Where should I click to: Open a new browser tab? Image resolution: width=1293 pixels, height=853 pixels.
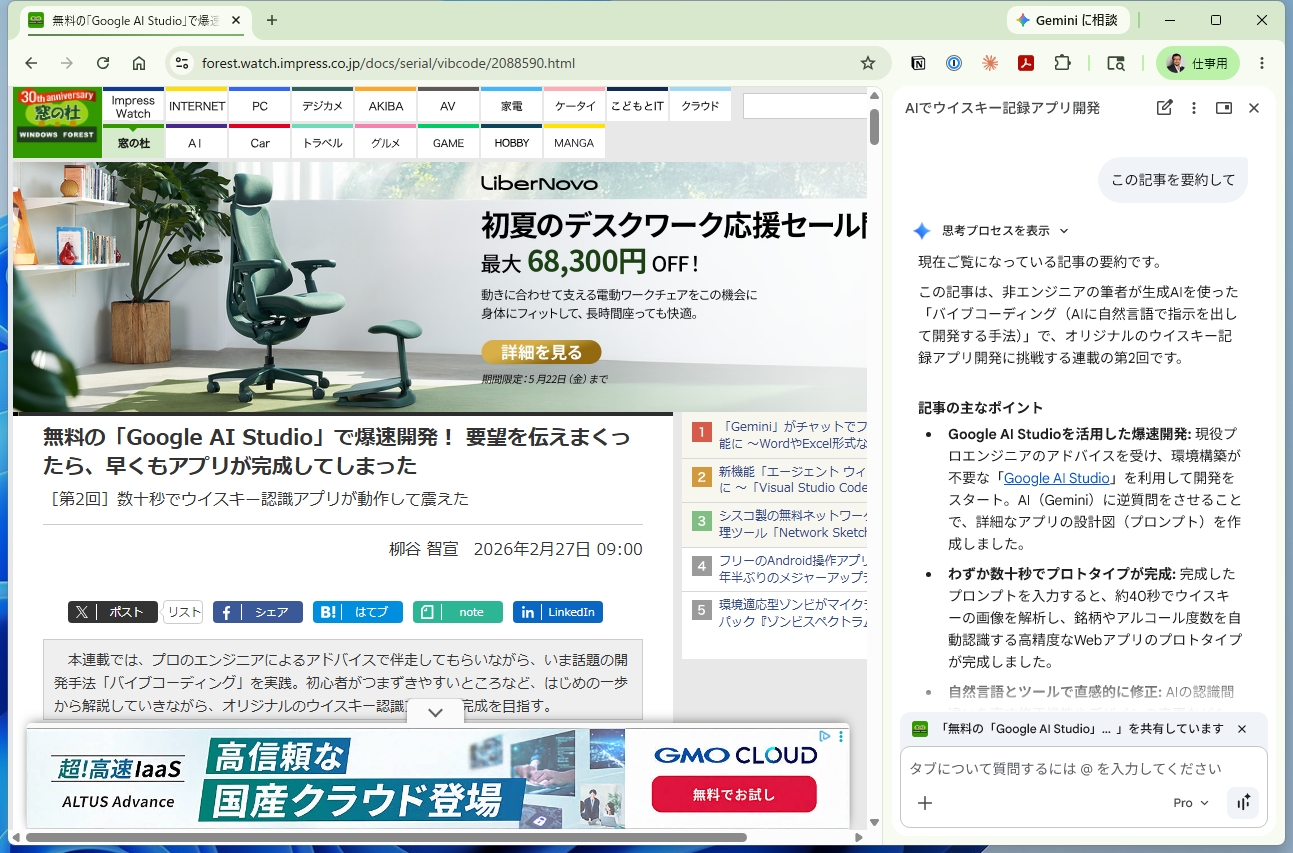tap(272, 20)
